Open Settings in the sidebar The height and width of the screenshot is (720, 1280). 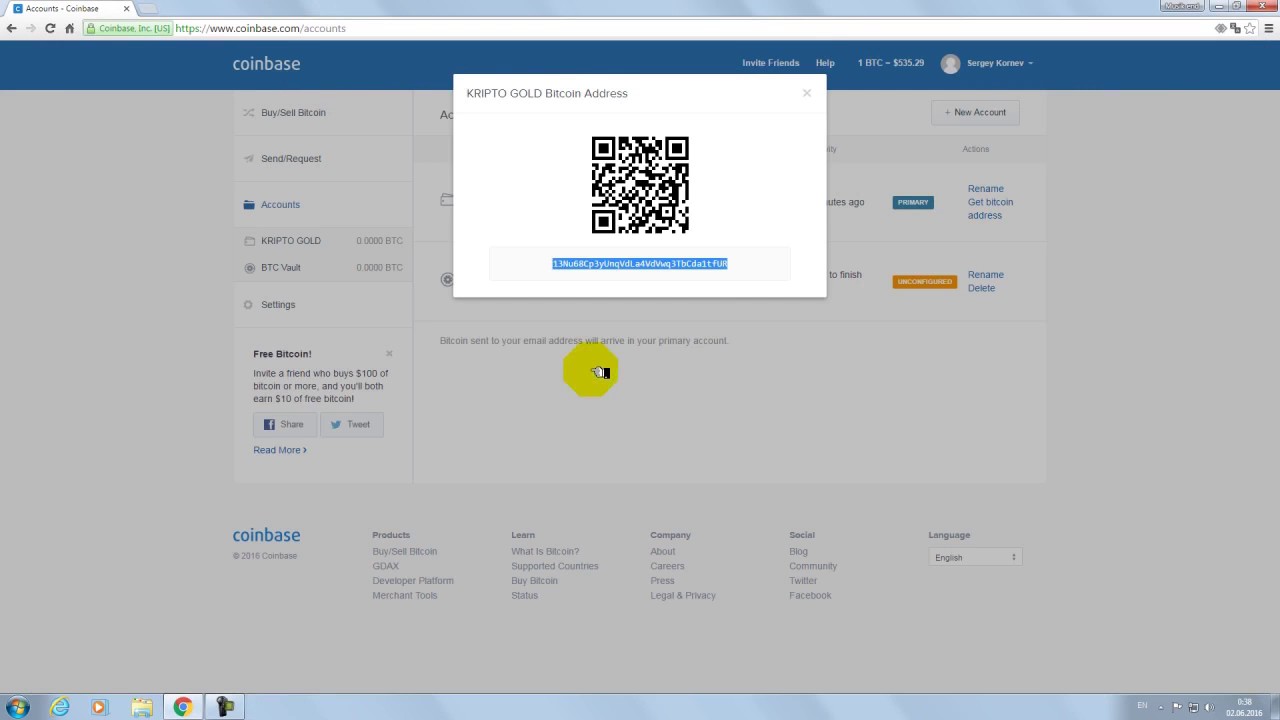click(278, 305)
